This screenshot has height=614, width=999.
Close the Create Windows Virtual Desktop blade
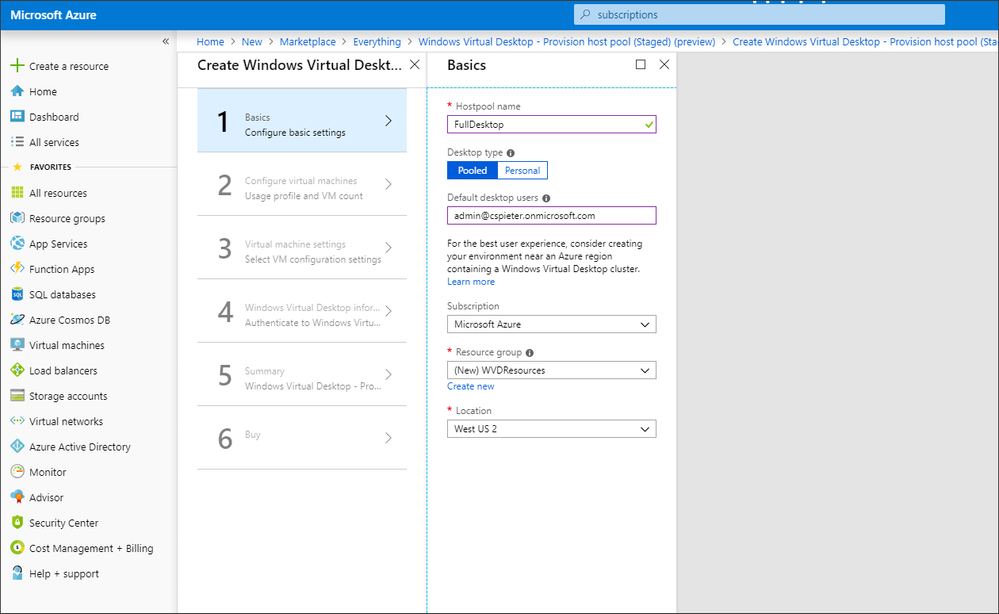pos(414,64)
